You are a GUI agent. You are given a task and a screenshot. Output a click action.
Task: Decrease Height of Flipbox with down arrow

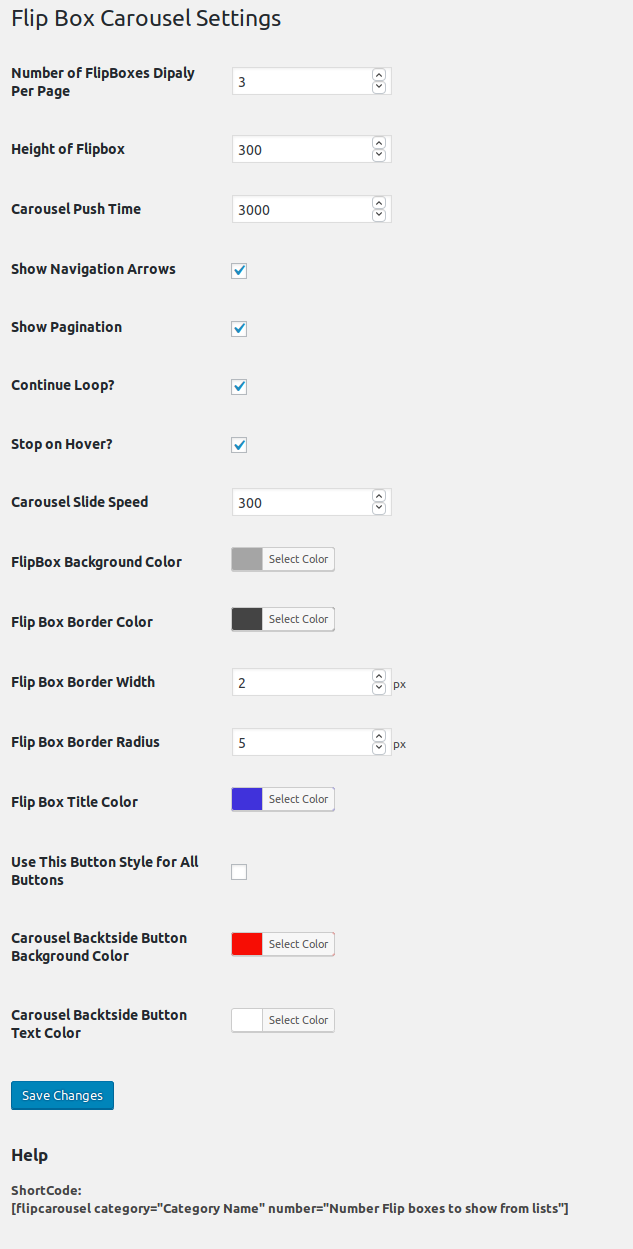[x=379, y=155]
